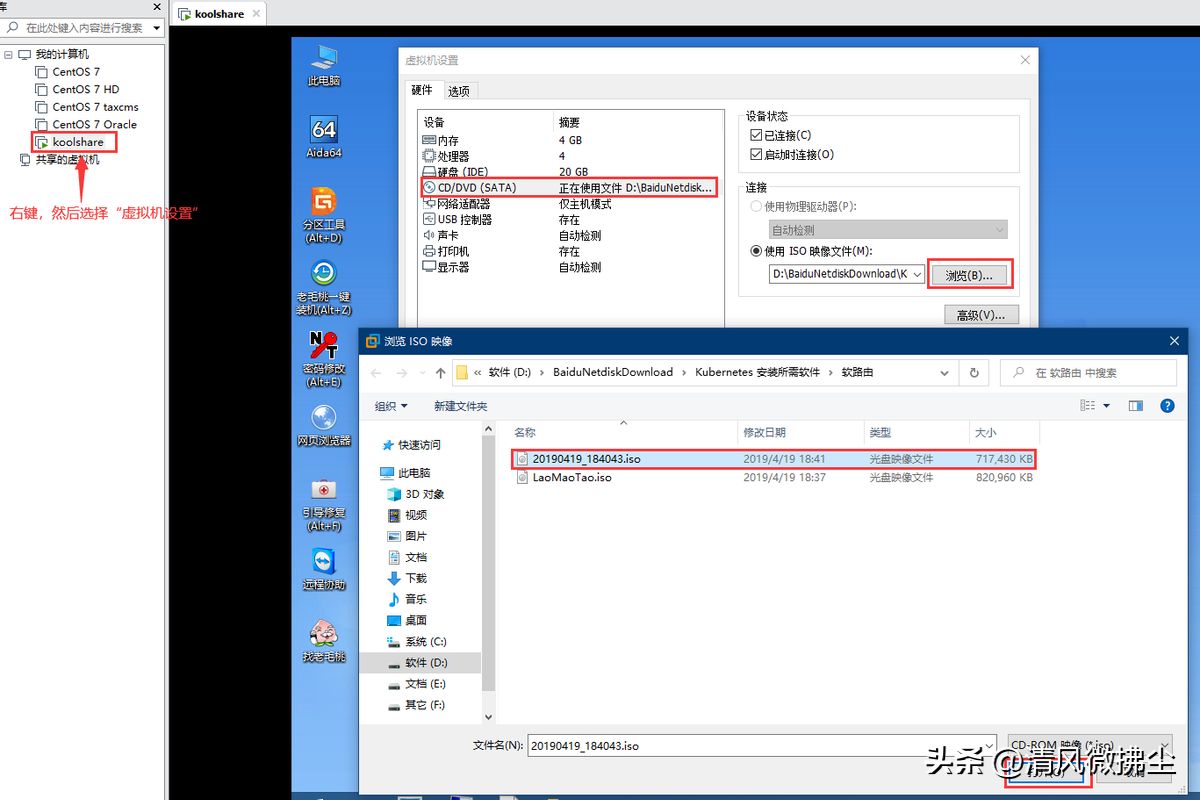Select the file LaoMaoTao.iso
Viewport: 1200px width, 800px height.
coord(772,478)
